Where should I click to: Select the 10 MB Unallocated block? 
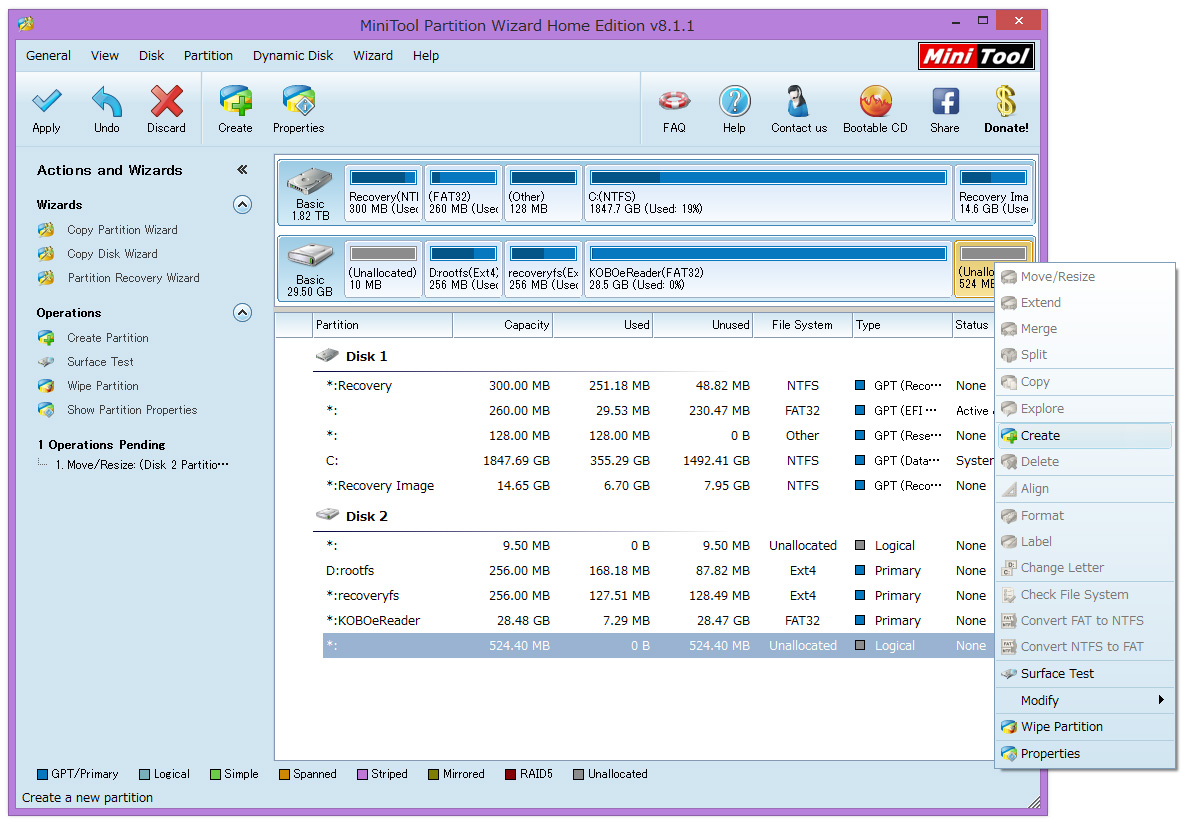pyautogui.click(x=383, y=269)
